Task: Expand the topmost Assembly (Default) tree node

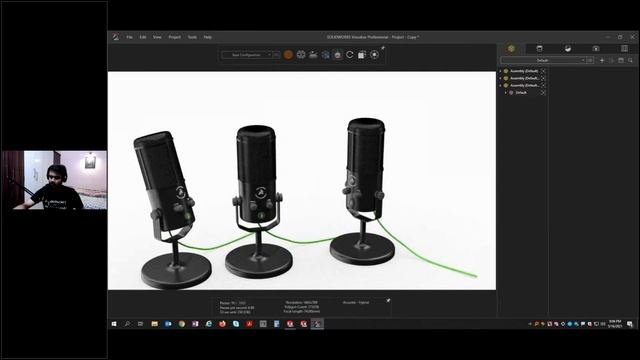Action: click(501, 71)
